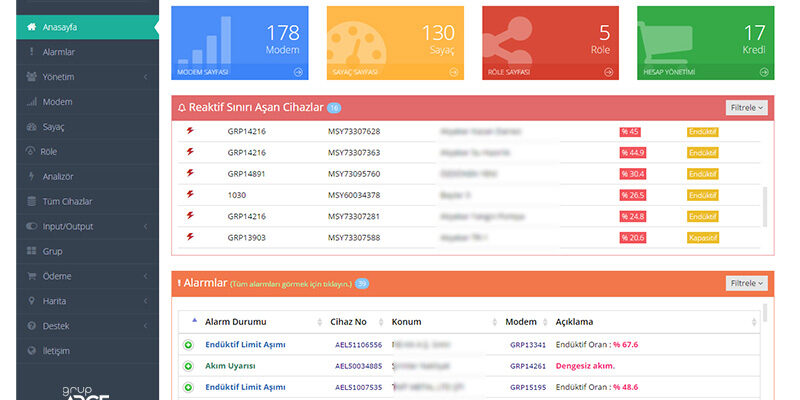The image size is (800, 400).
Task: Click the Modem chart icon in sidebar
Action: 32,102
